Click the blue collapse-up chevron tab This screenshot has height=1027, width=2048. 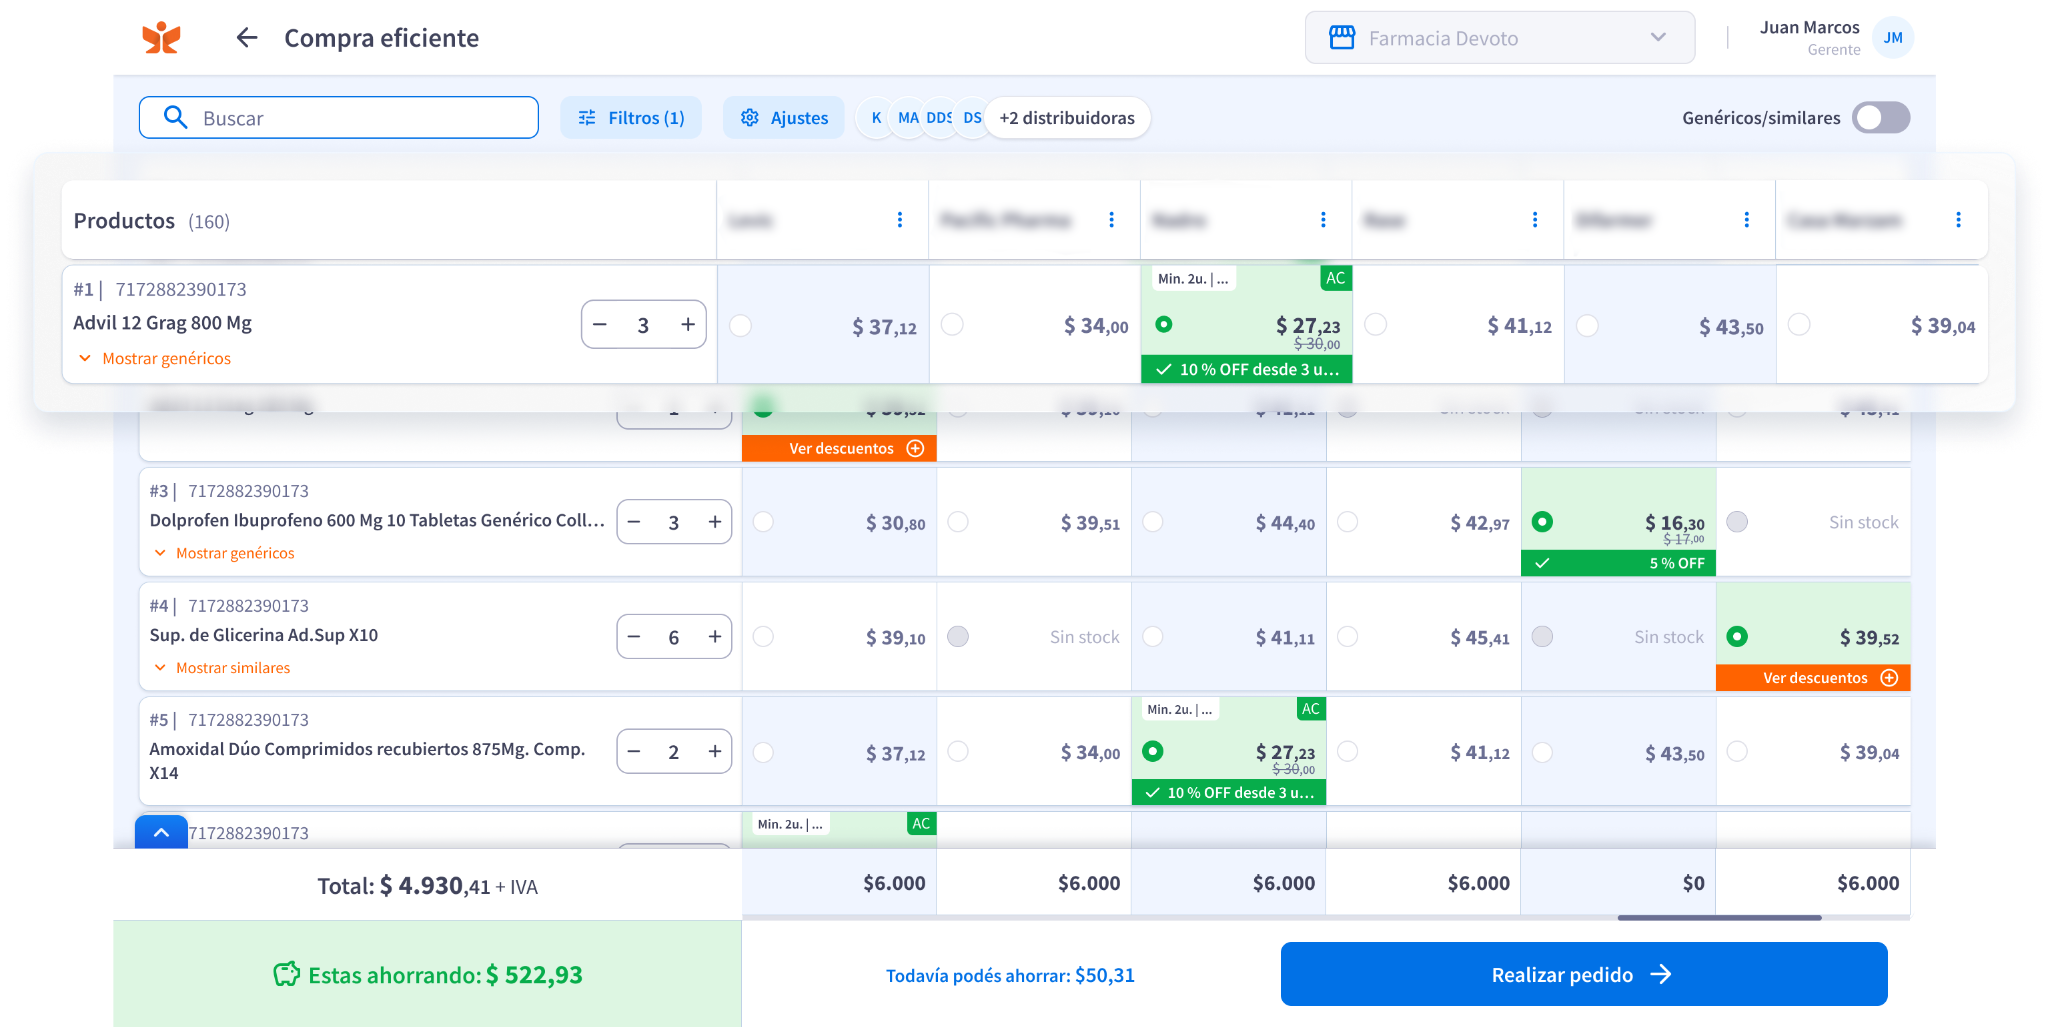161,832
